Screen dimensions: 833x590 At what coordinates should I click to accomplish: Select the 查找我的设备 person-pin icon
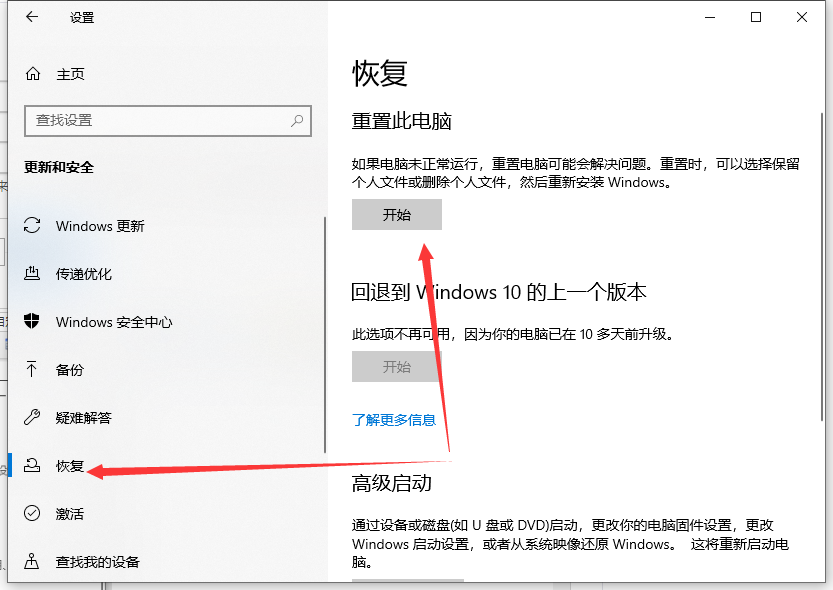pos(33,562)
